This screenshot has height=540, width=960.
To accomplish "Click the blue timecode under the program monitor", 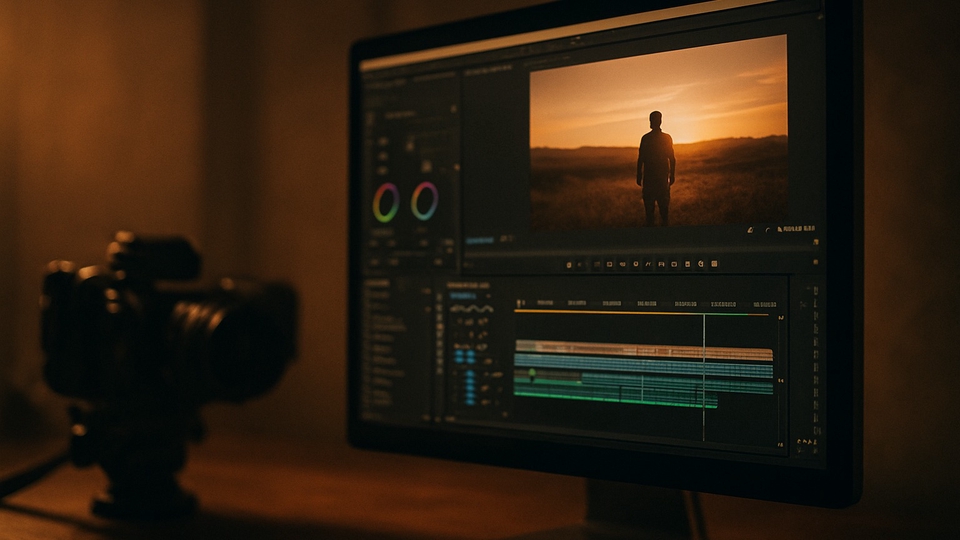I will point(479,240).
